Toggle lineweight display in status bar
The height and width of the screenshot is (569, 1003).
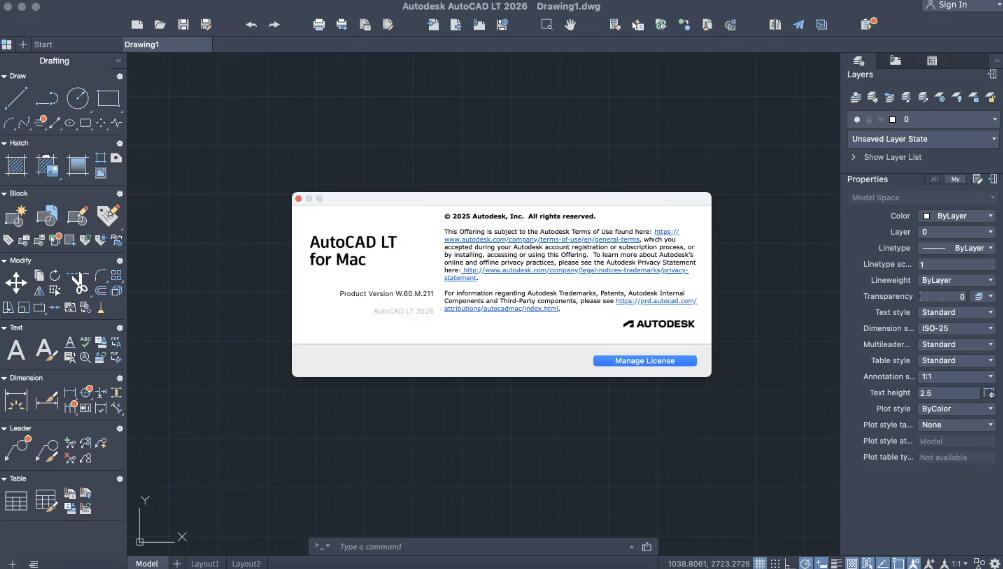click(x=836, y=563)
